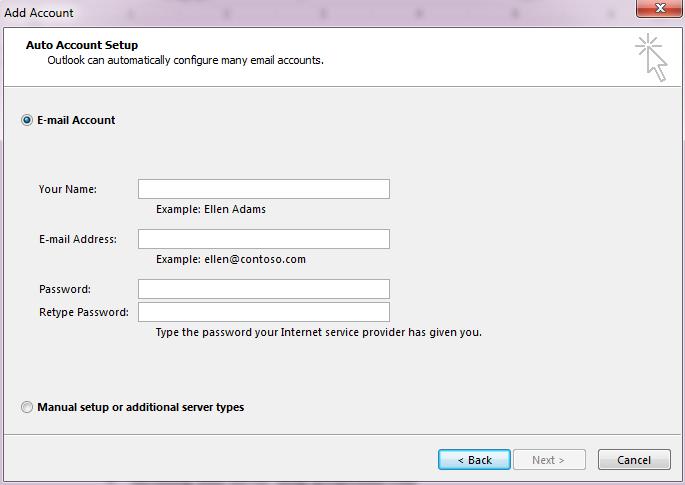
Task: Click the Retype Password label
Action: (84, 312)
